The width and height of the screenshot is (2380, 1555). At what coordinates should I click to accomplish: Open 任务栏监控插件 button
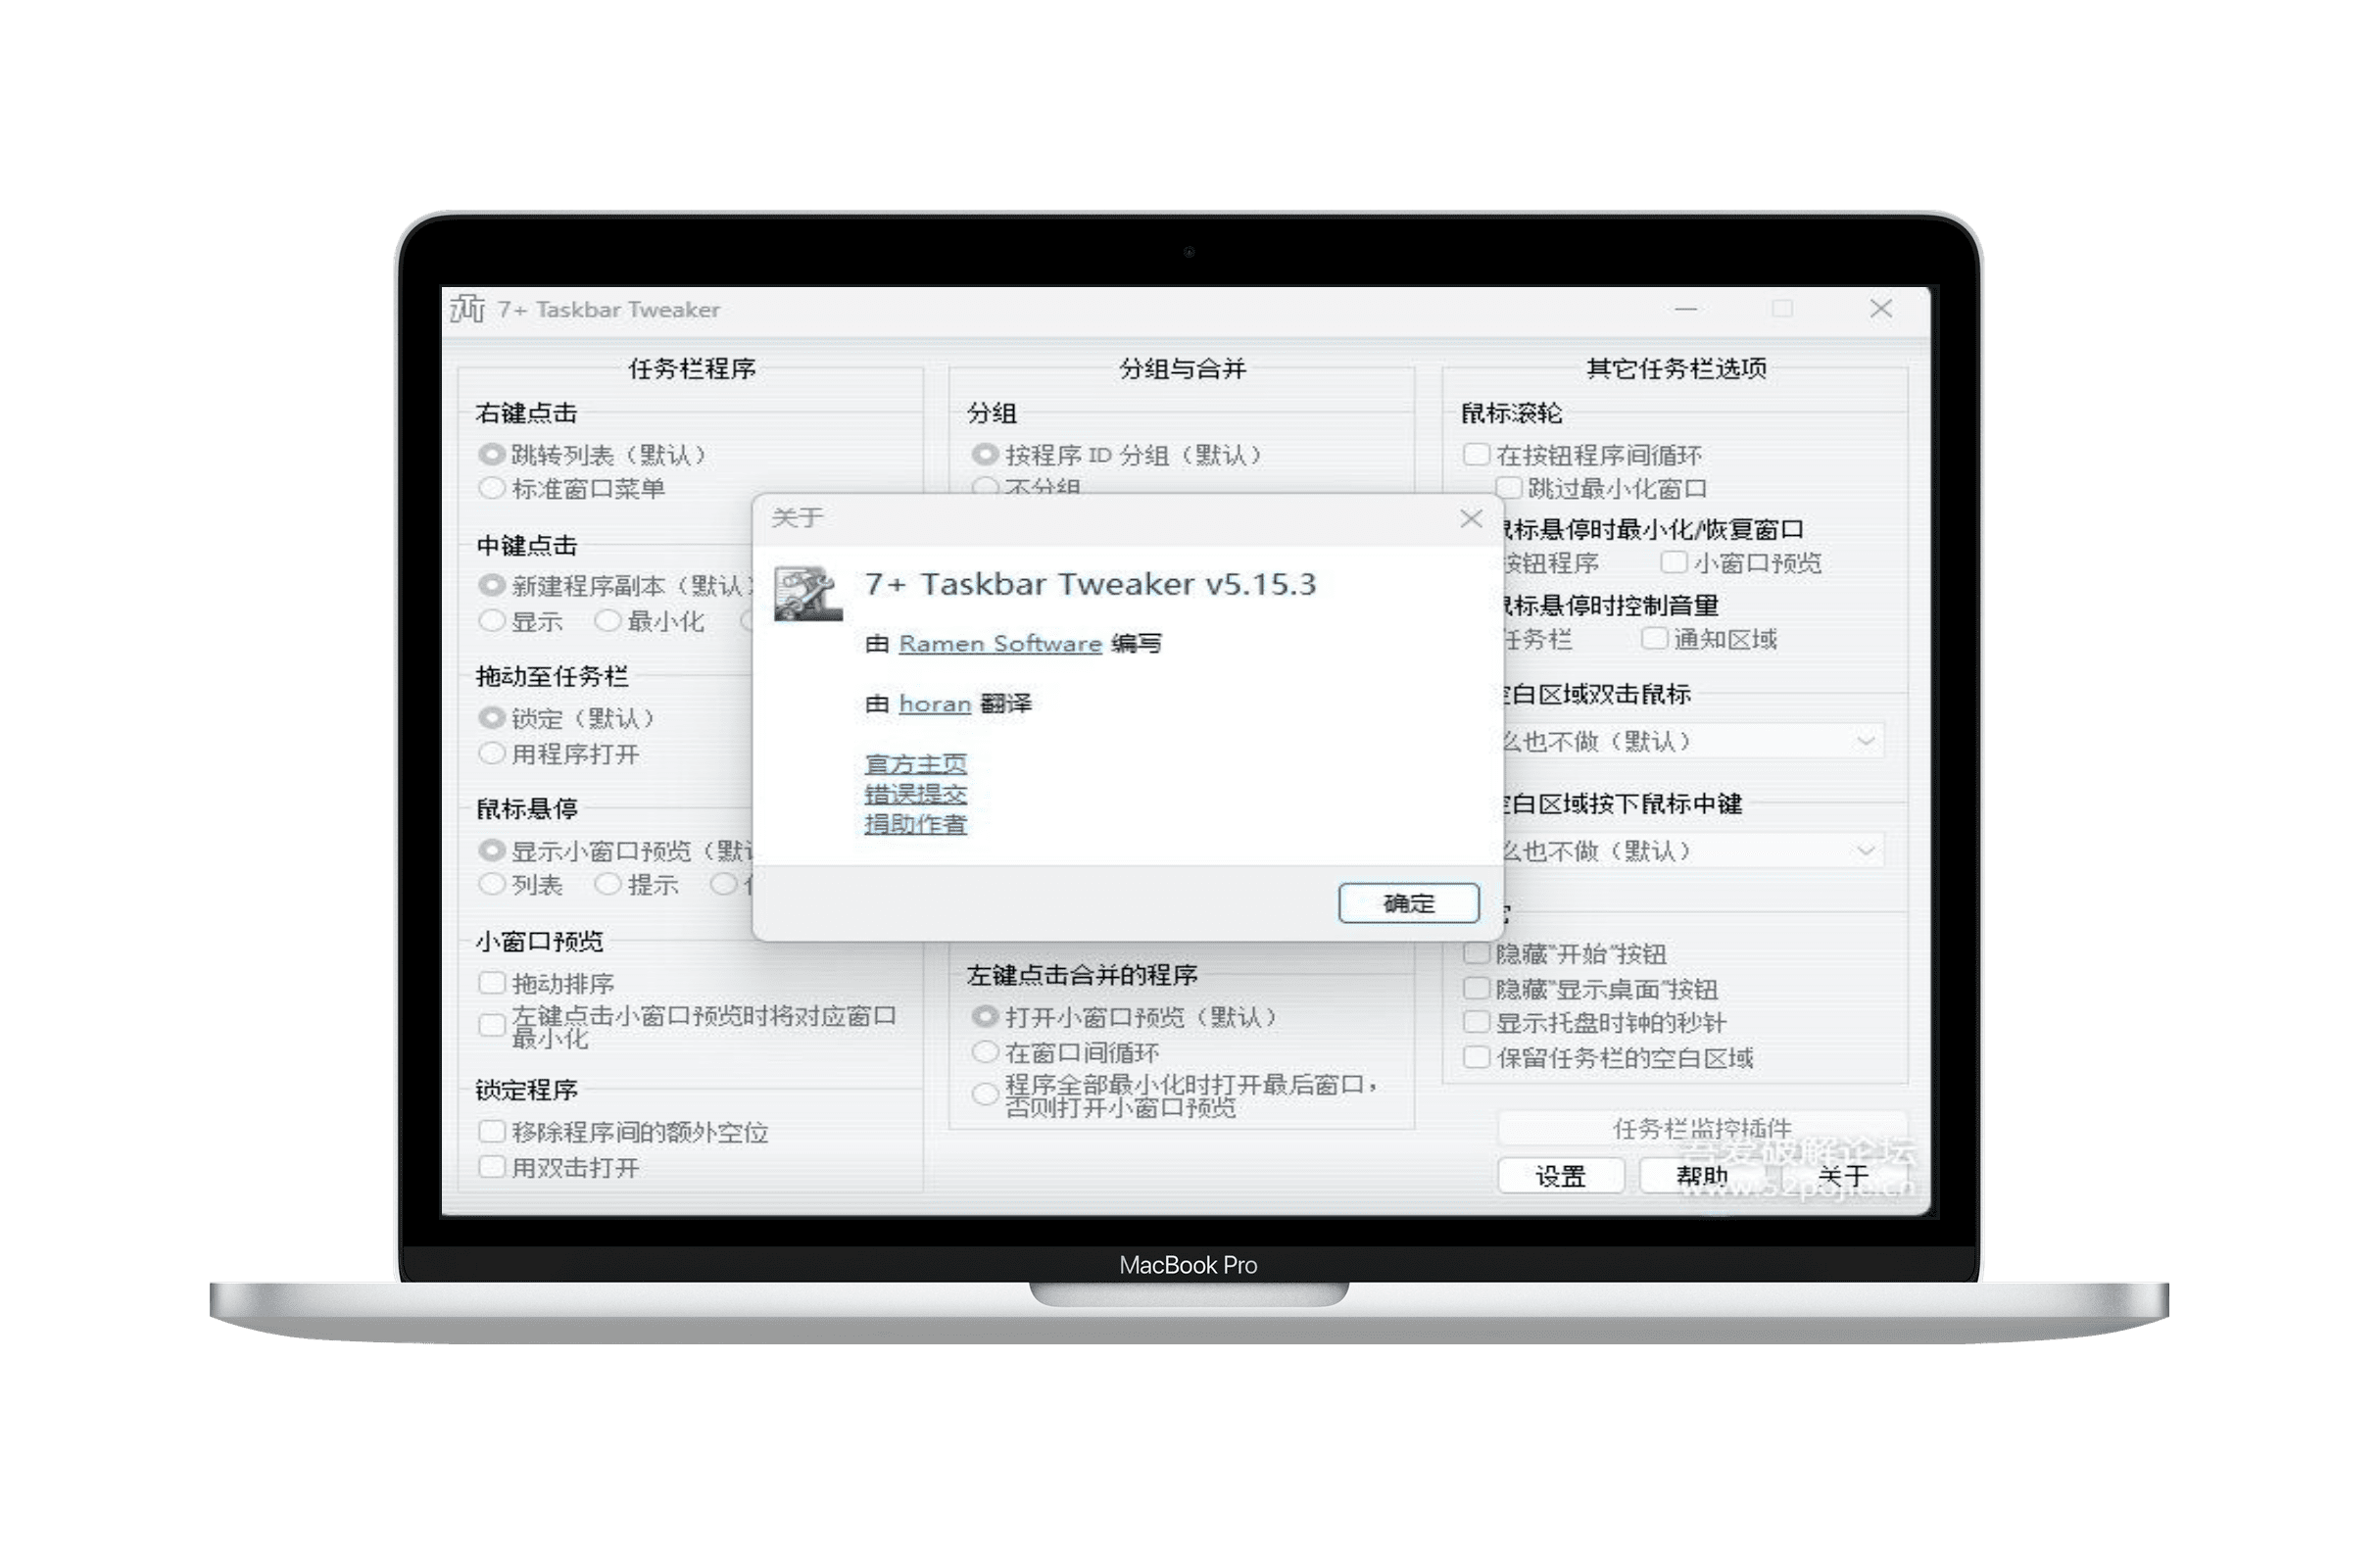click(x=1702, y=1129)
